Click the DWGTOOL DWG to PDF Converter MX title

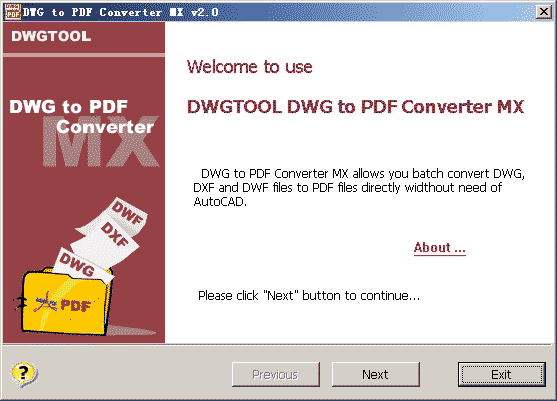[x=356, y=107]
